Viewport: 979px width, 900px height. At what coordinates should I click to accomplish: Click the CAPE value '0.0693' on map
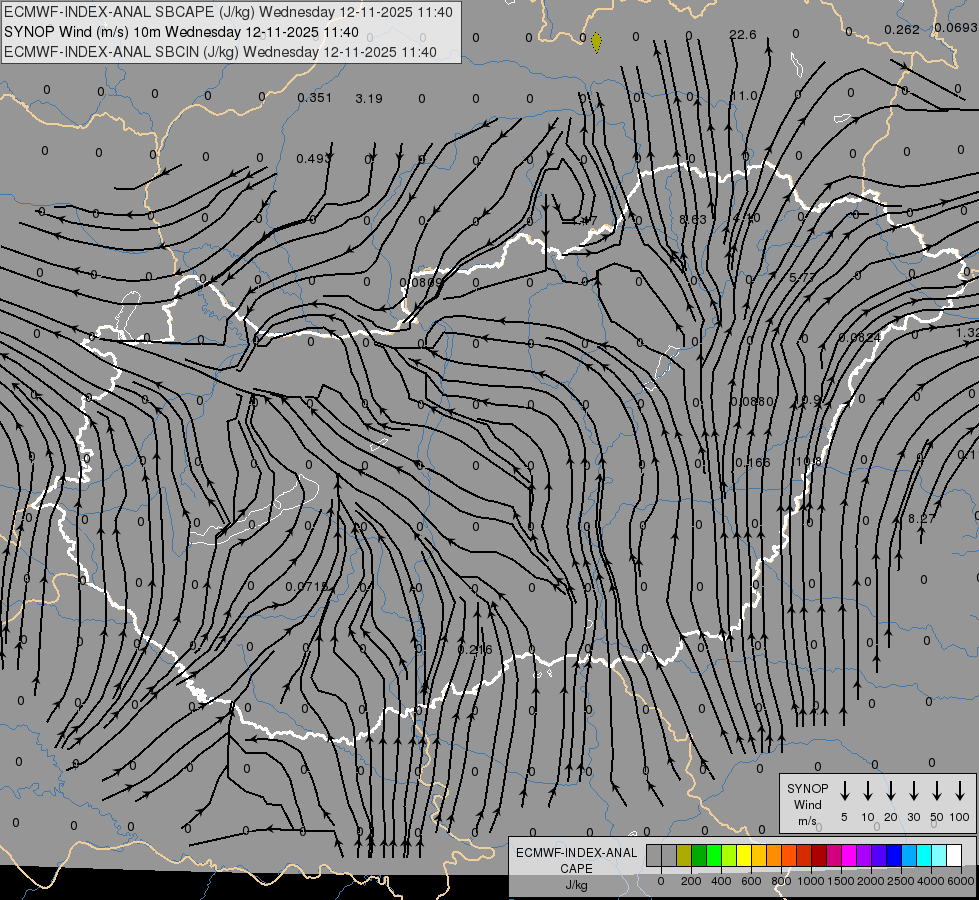[955, 27]
